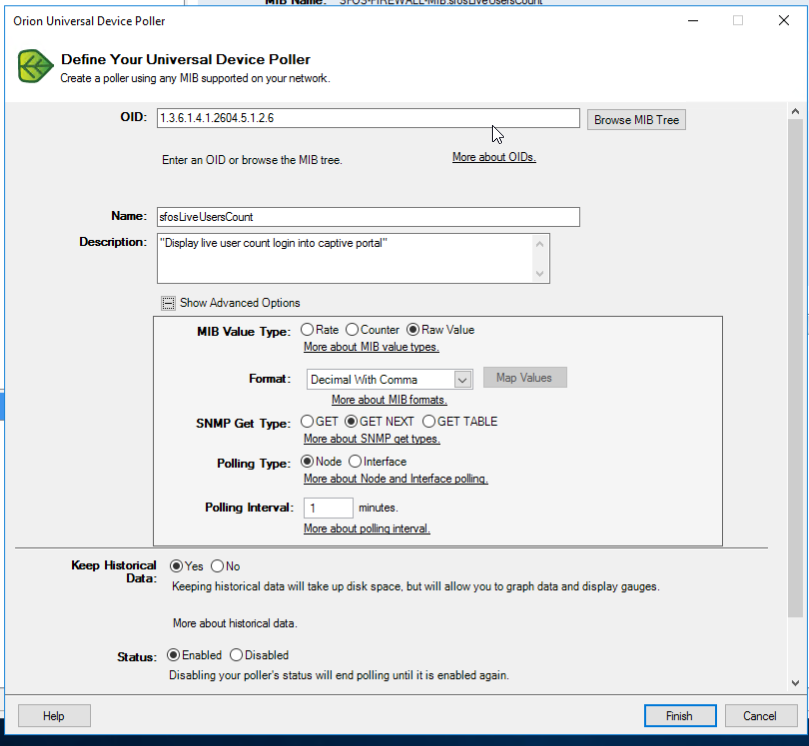Image resolution: width=809 pixels, height=746 pixels.
Task: Open More about MIB formats link
Action: [390, 400]
